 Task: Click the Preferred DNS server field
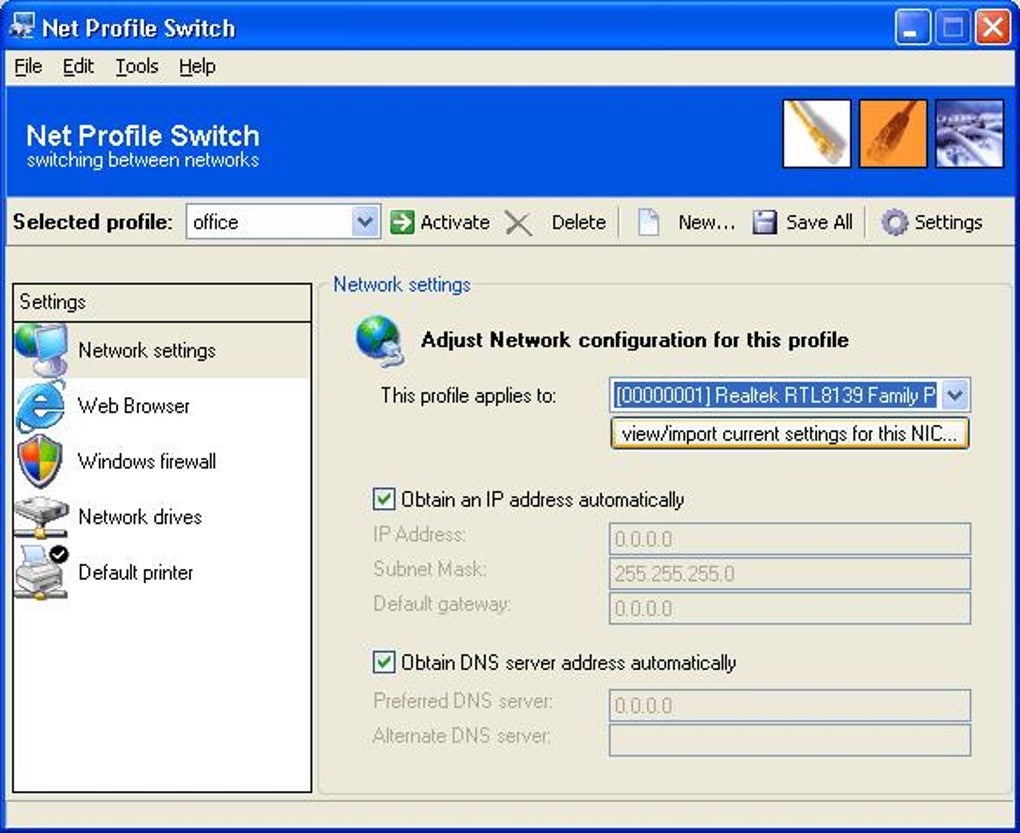(790, 706)
